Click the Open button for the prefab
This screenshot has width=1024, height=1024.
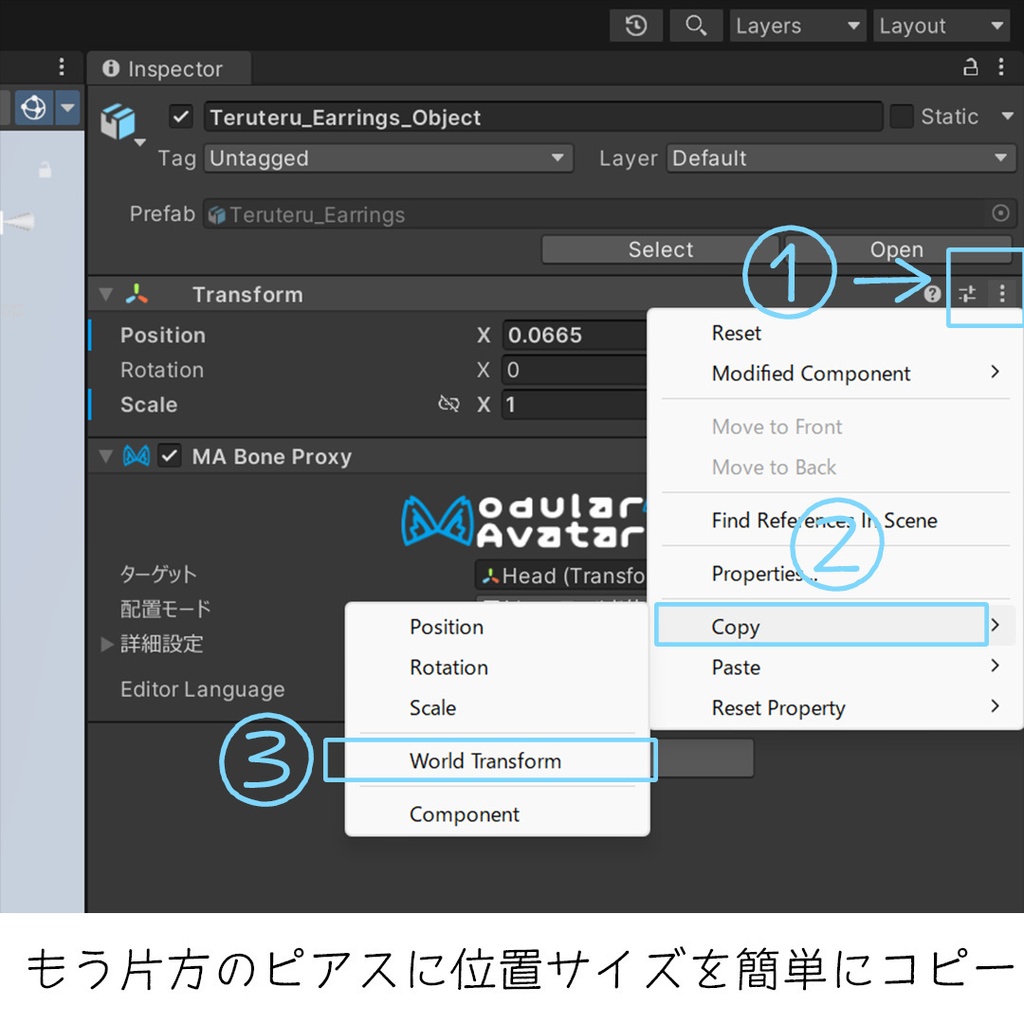coord(896,249)
